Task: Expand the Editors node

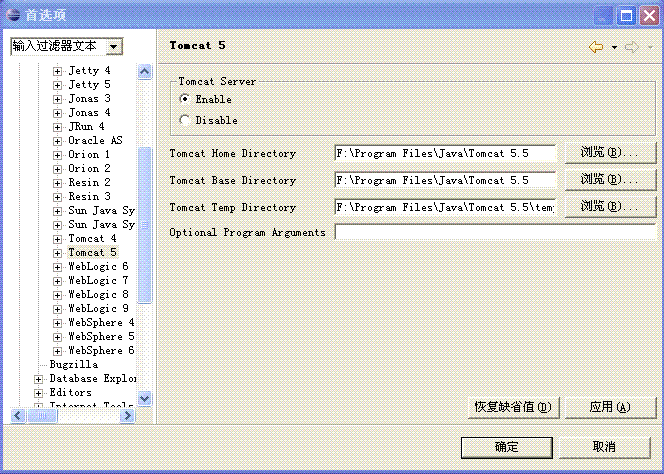Action: [38, 393]
